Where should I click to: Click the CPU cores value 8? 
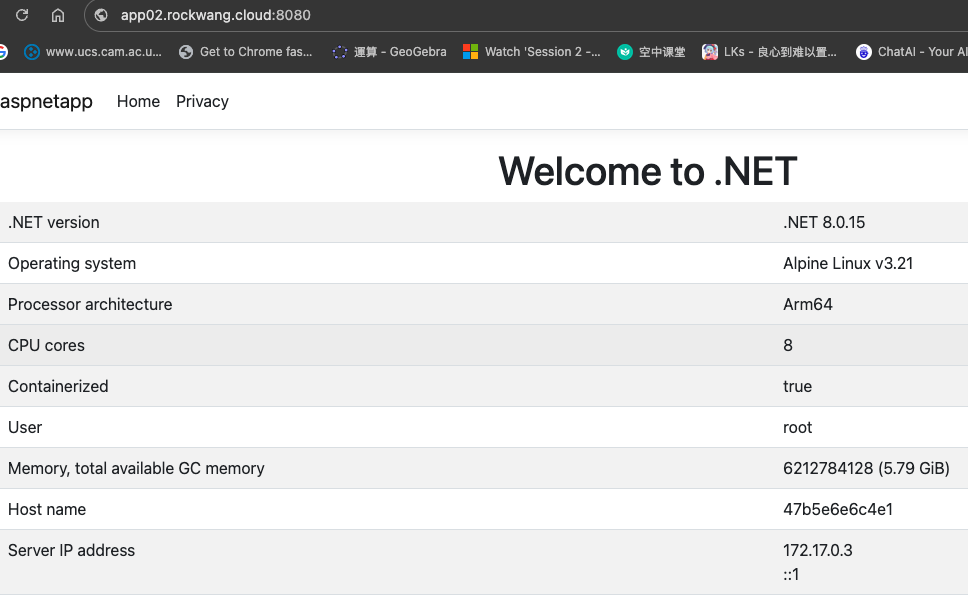[788, 346]
